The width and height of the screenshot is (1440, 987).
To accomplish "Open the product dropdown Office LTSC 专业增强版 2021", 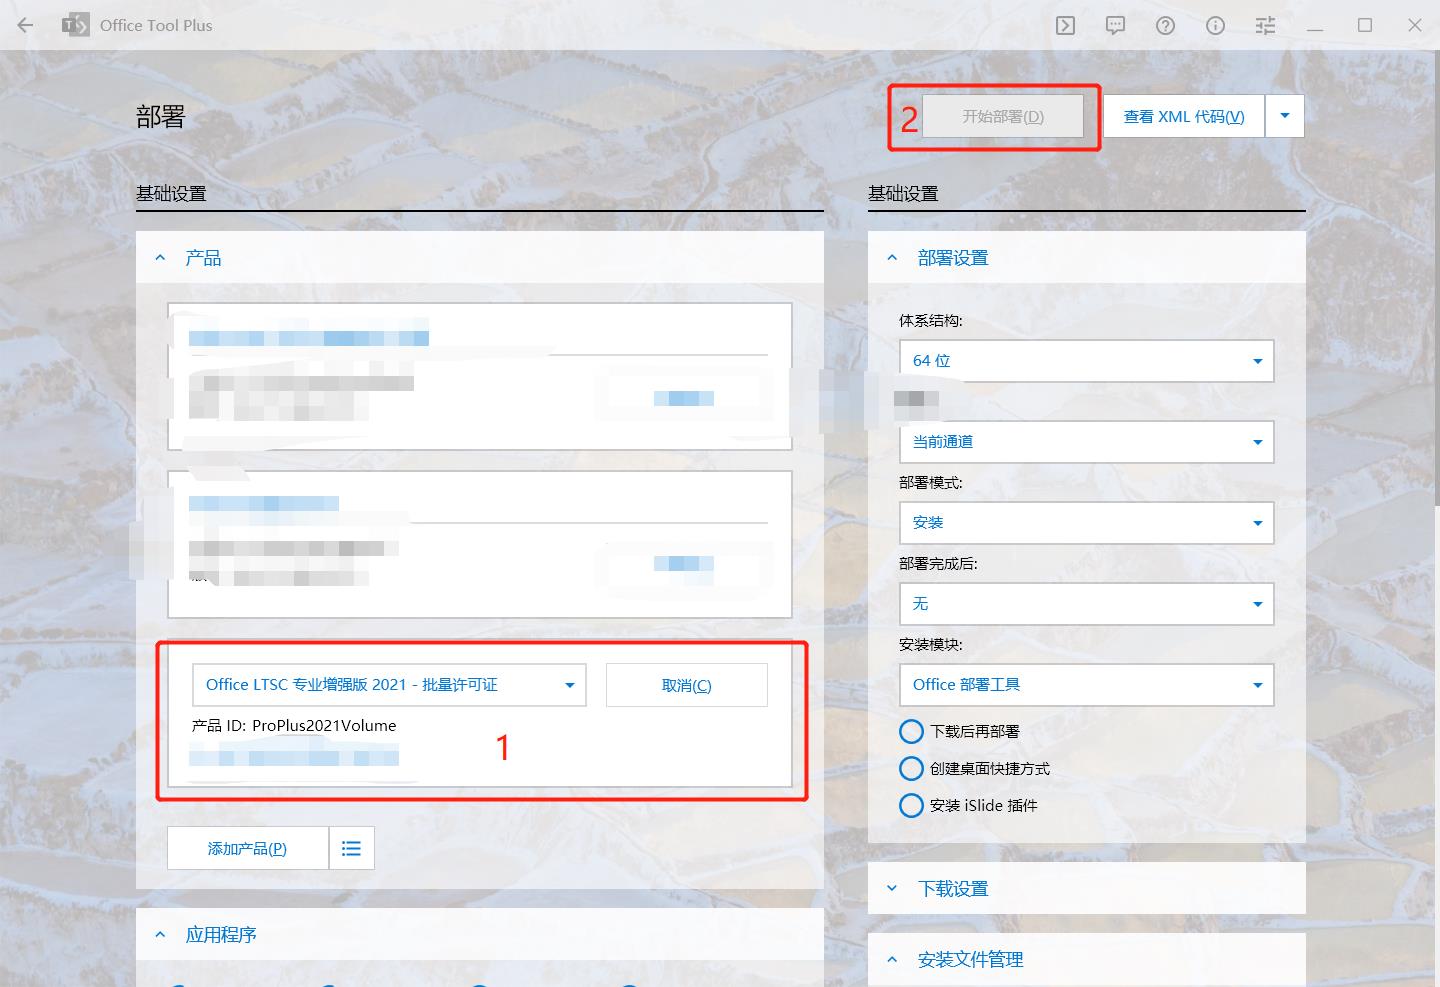I will coord(389,685).
